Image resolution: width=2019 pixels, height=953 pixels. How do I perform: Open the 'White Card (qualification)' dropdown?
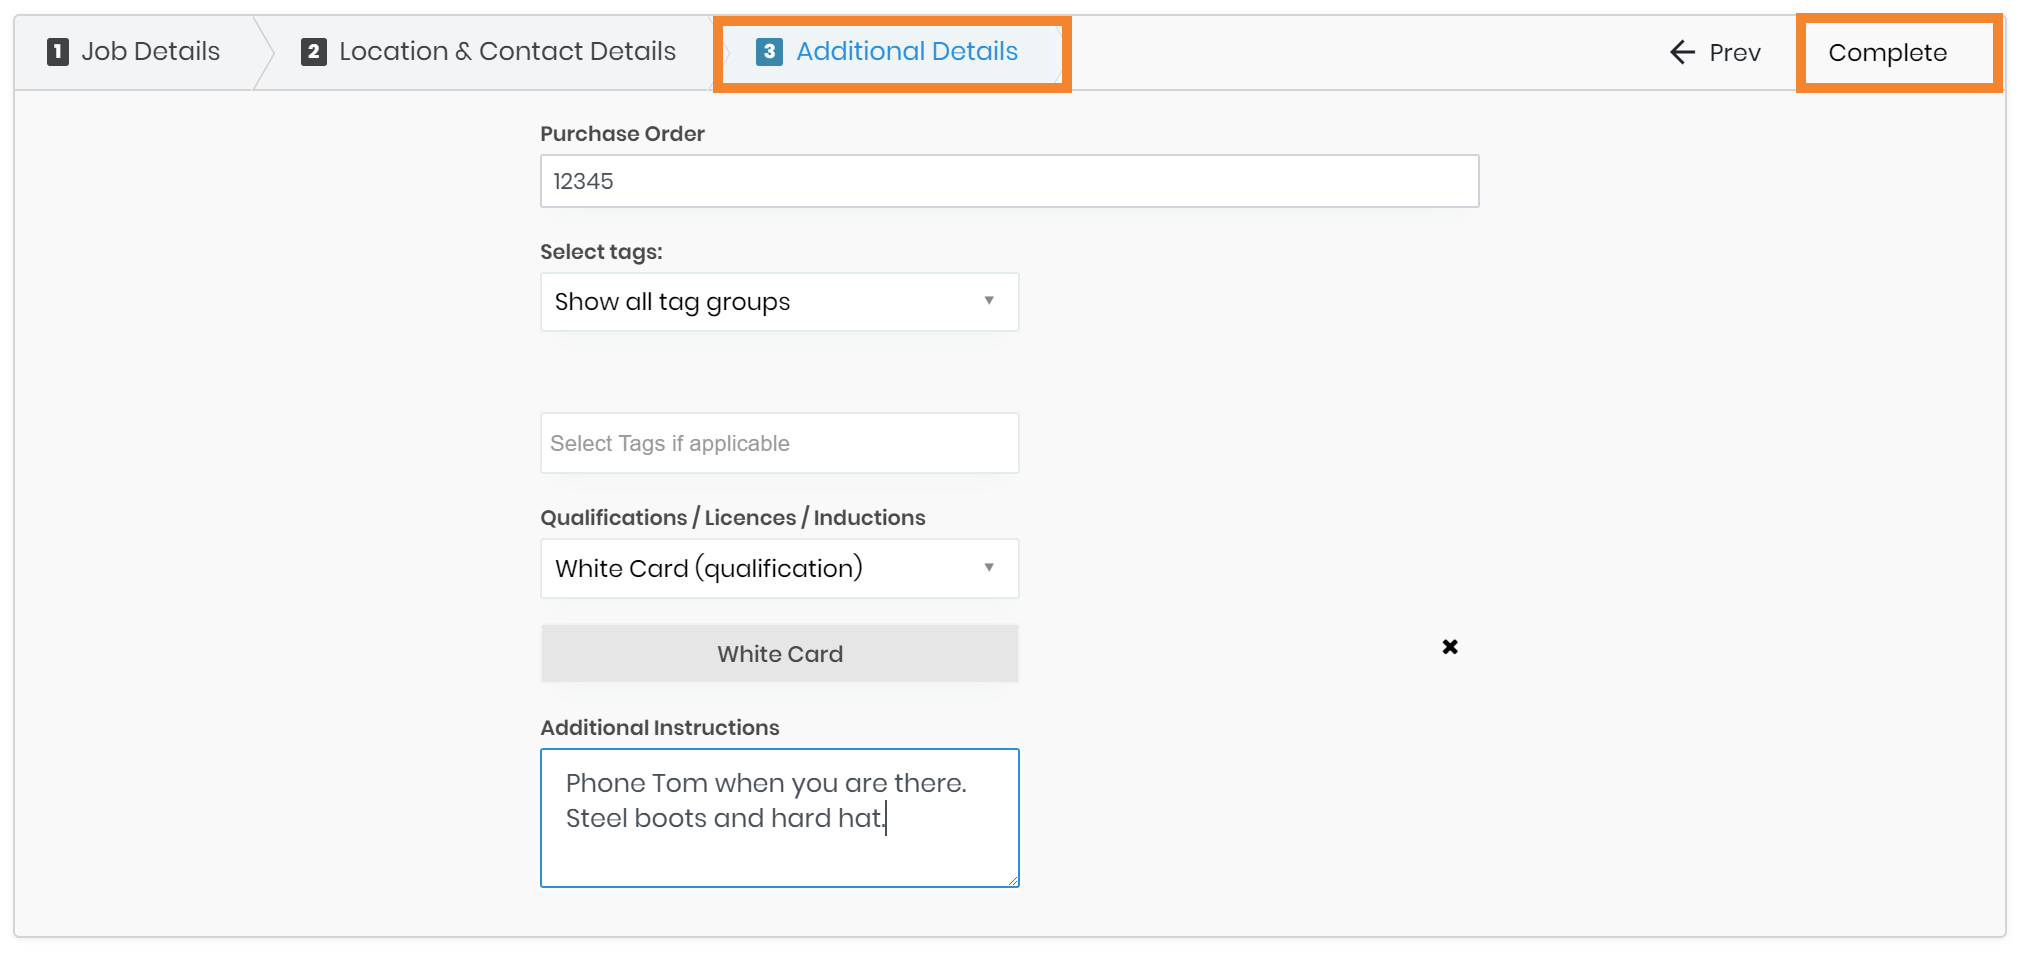pyautogui.click(x=760, y=569)
